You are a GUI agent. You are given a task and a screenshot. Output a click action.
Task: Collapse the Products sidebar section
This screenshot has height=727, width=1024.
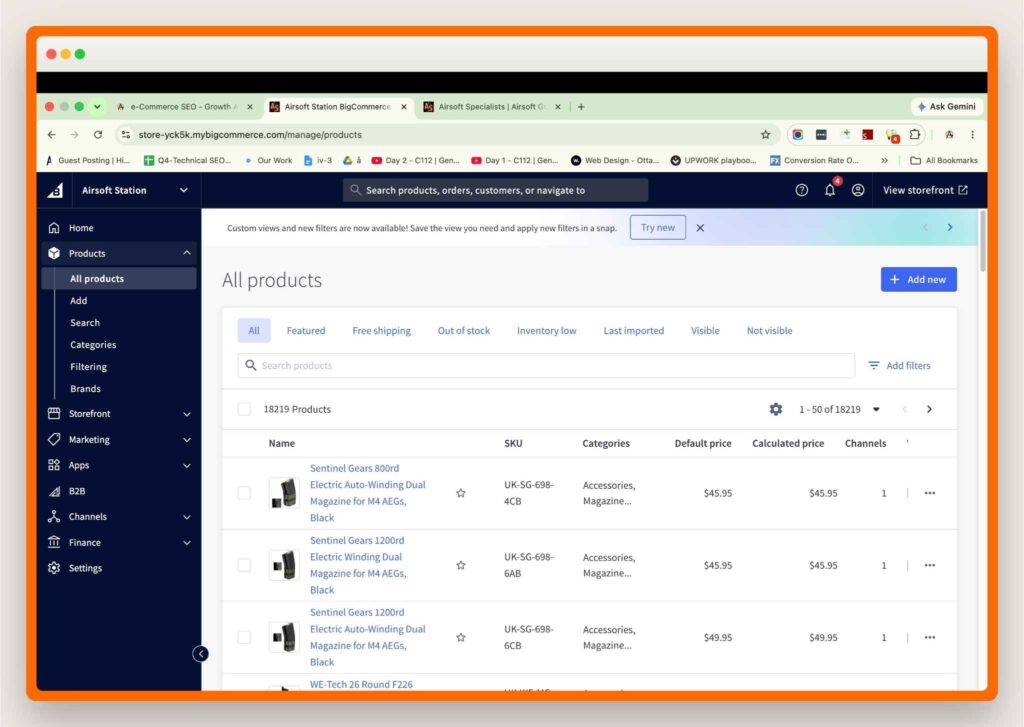[x=187, y=253]
